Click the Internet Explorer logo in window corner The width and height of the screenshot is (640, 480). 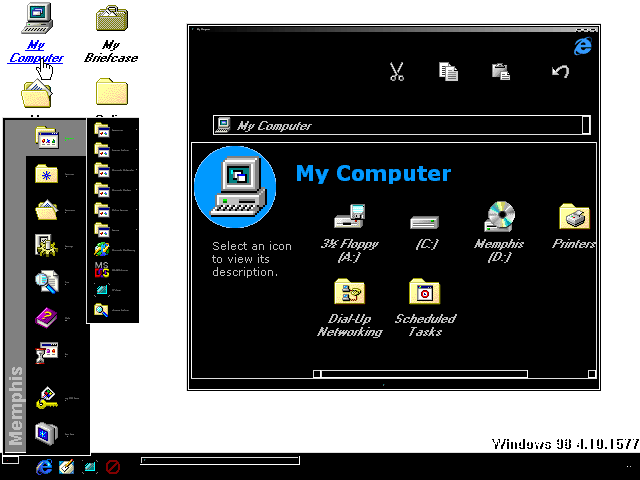[582, 46]
